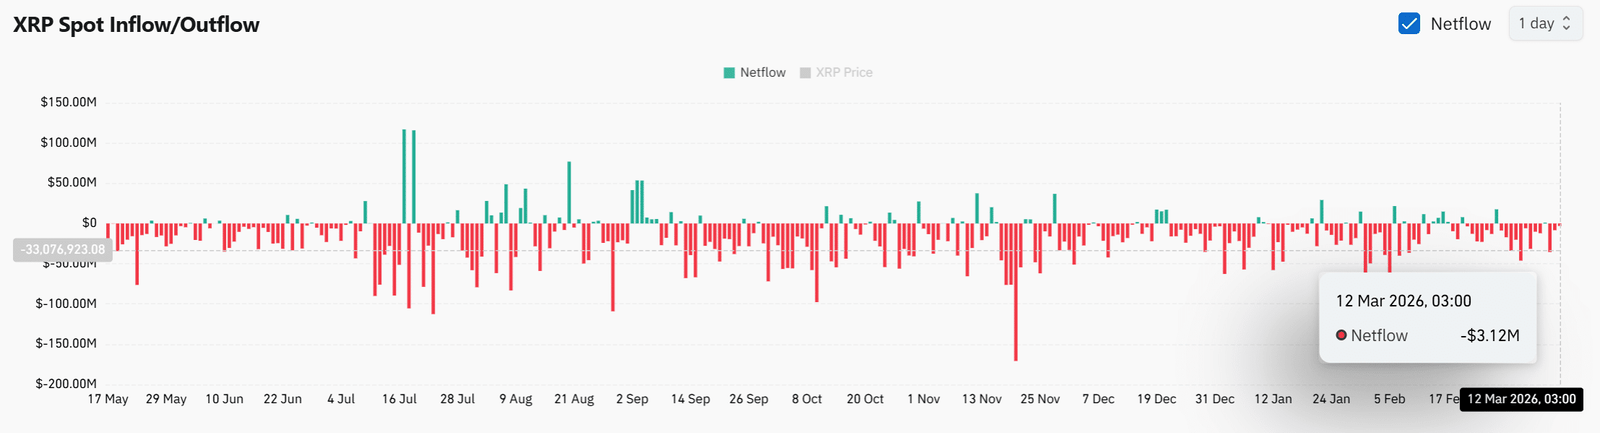Click the tall green bar near 21 Aug
The width and height of the screenshot is (1600, 433).
tap(569, 192)
